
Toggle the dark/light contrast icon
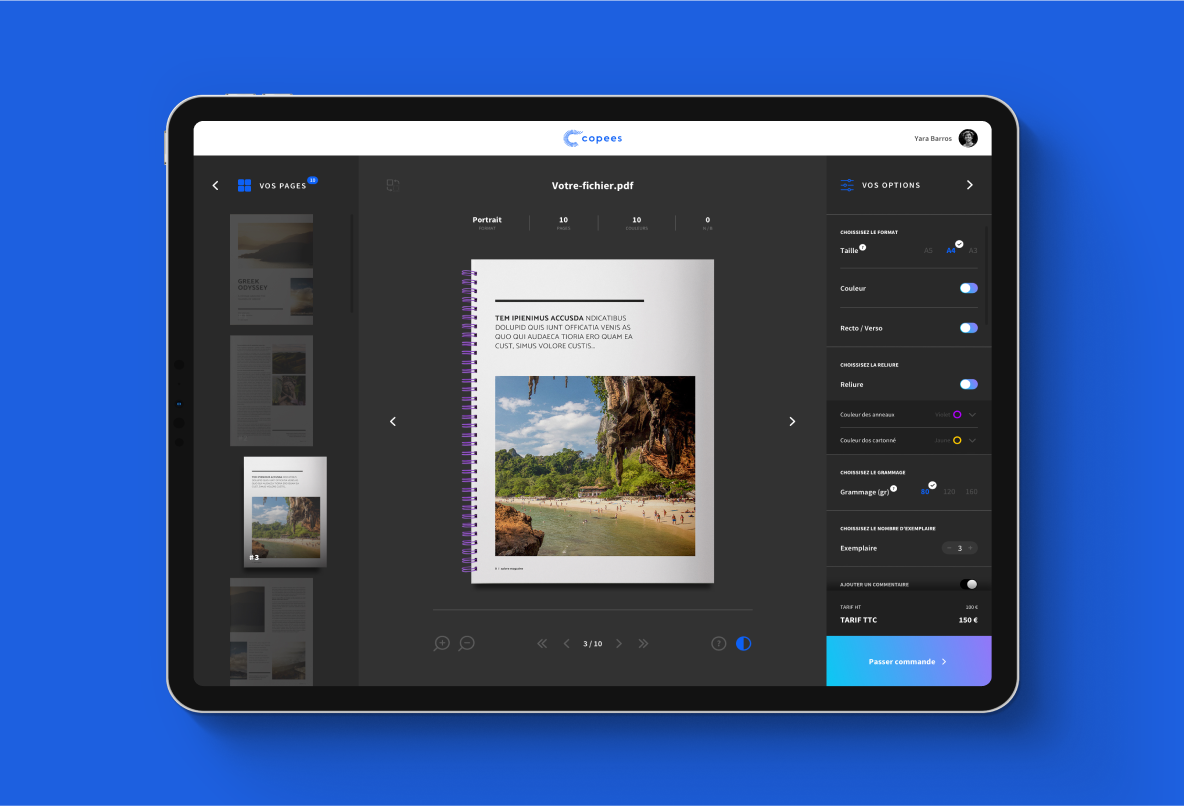coord(743,643)
